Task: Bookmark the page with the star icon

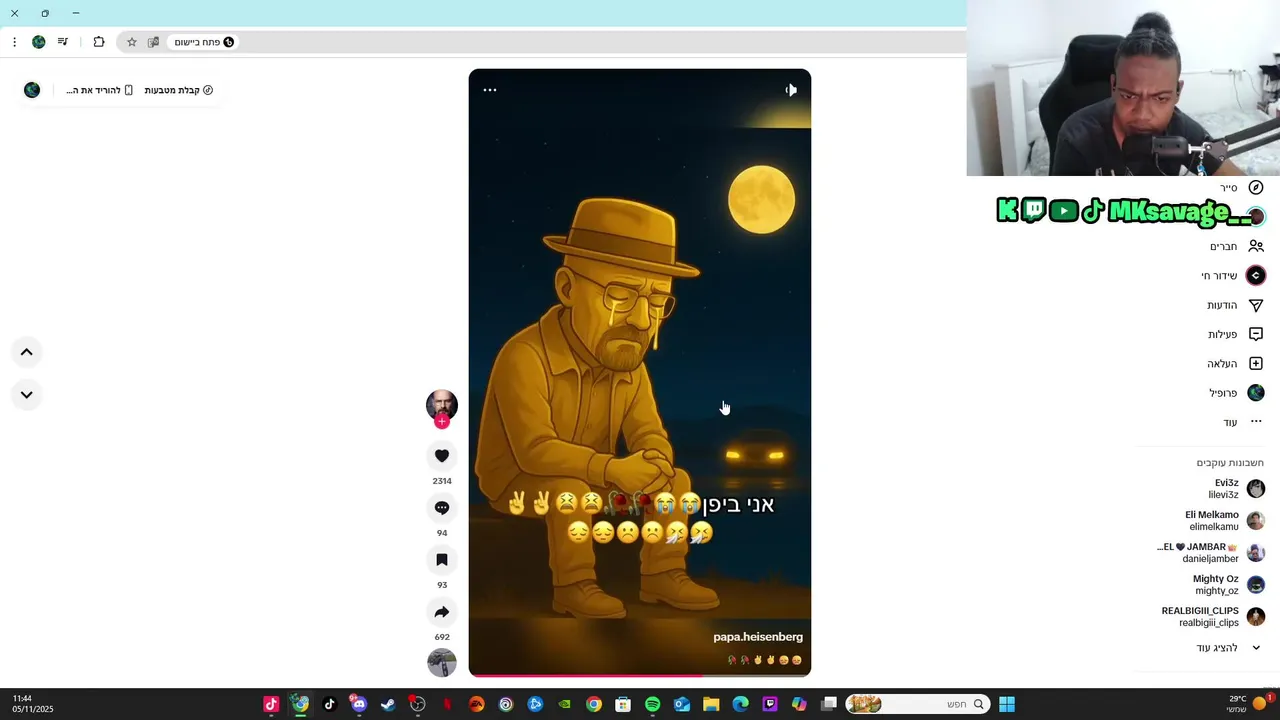Action: [x=131, y=42]
